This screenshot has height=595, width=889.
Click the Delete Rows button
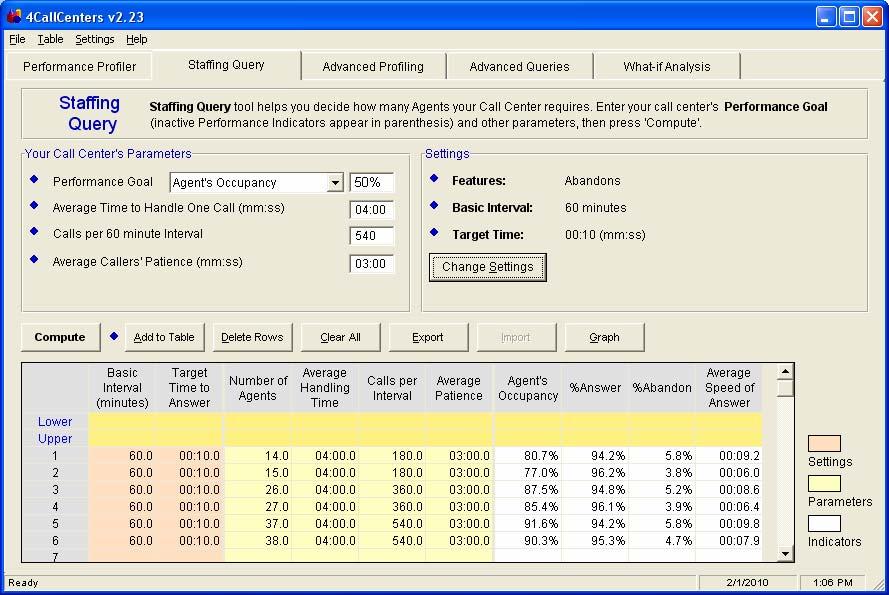click(x=252, y=337)
